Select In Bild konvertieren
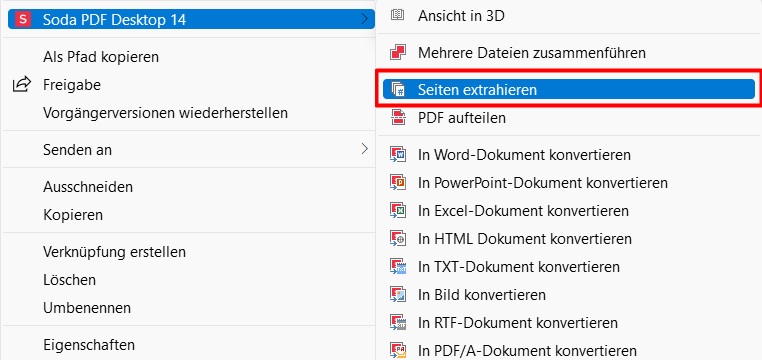This screenshot has height=360, width=762. pos(482,294)
